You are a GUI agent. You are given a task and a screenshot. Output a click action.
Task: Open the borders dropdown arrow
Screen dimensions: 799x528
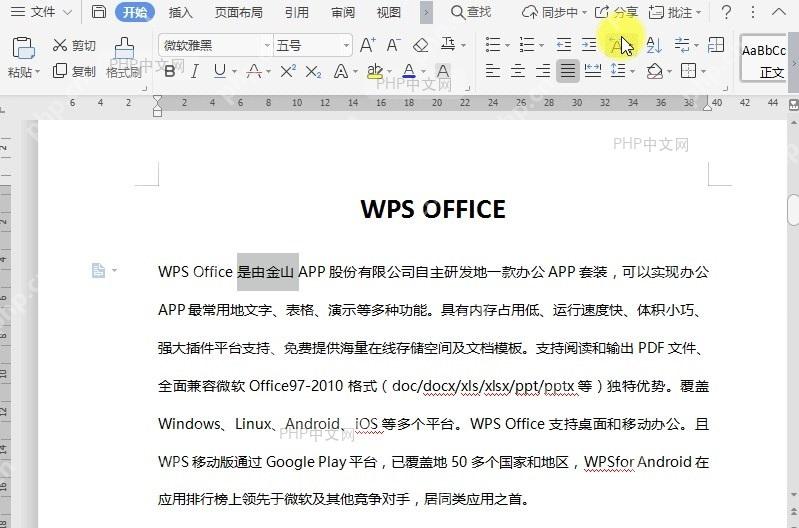point(704,71)
